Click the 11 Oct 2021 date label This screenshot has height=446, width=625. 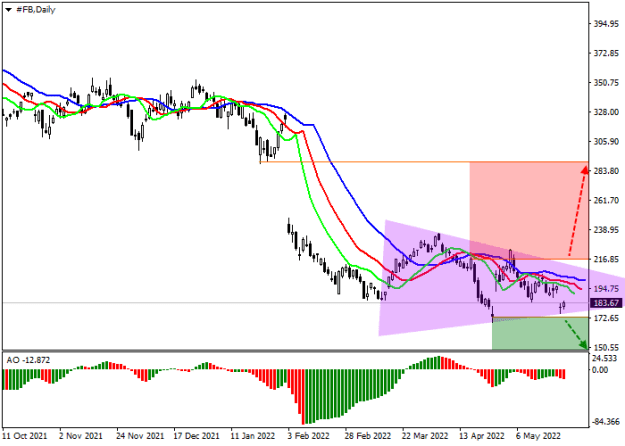tap(24, 436)
